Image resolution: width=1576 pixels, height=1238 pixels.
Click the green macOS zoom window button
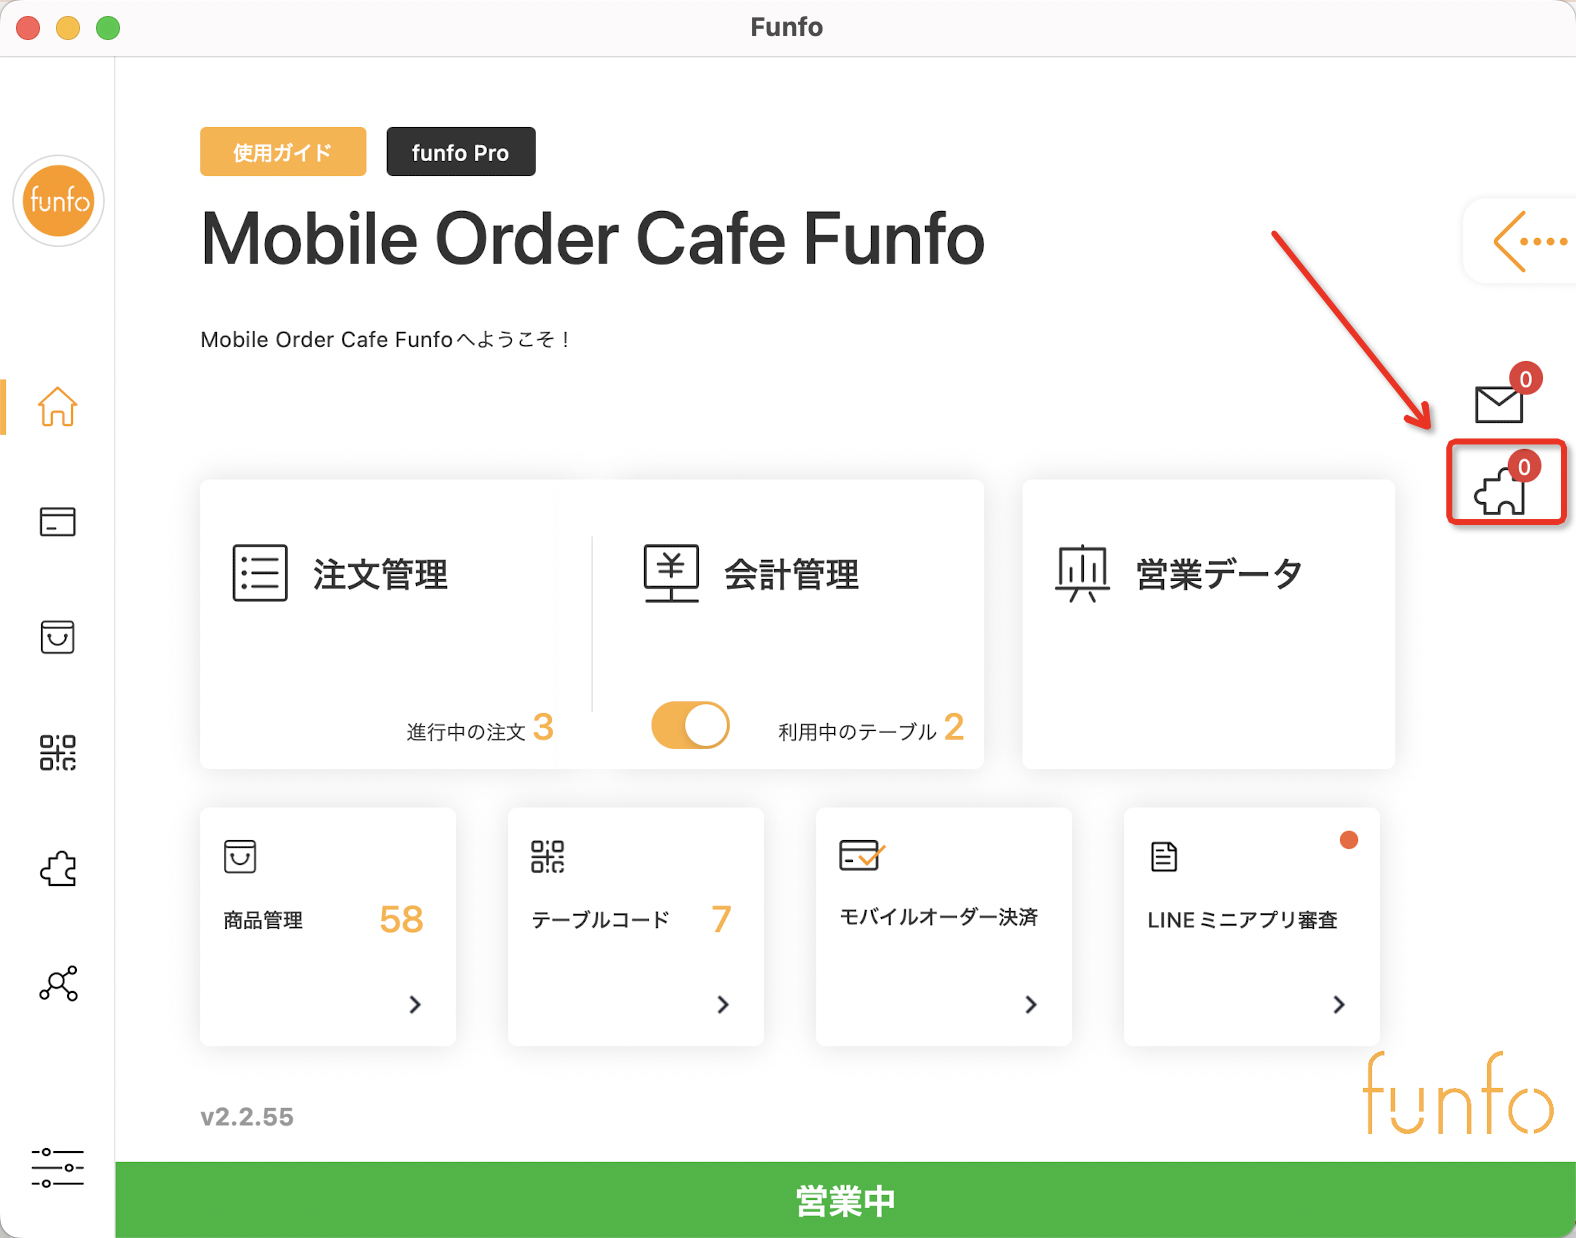tap(108, 28)
